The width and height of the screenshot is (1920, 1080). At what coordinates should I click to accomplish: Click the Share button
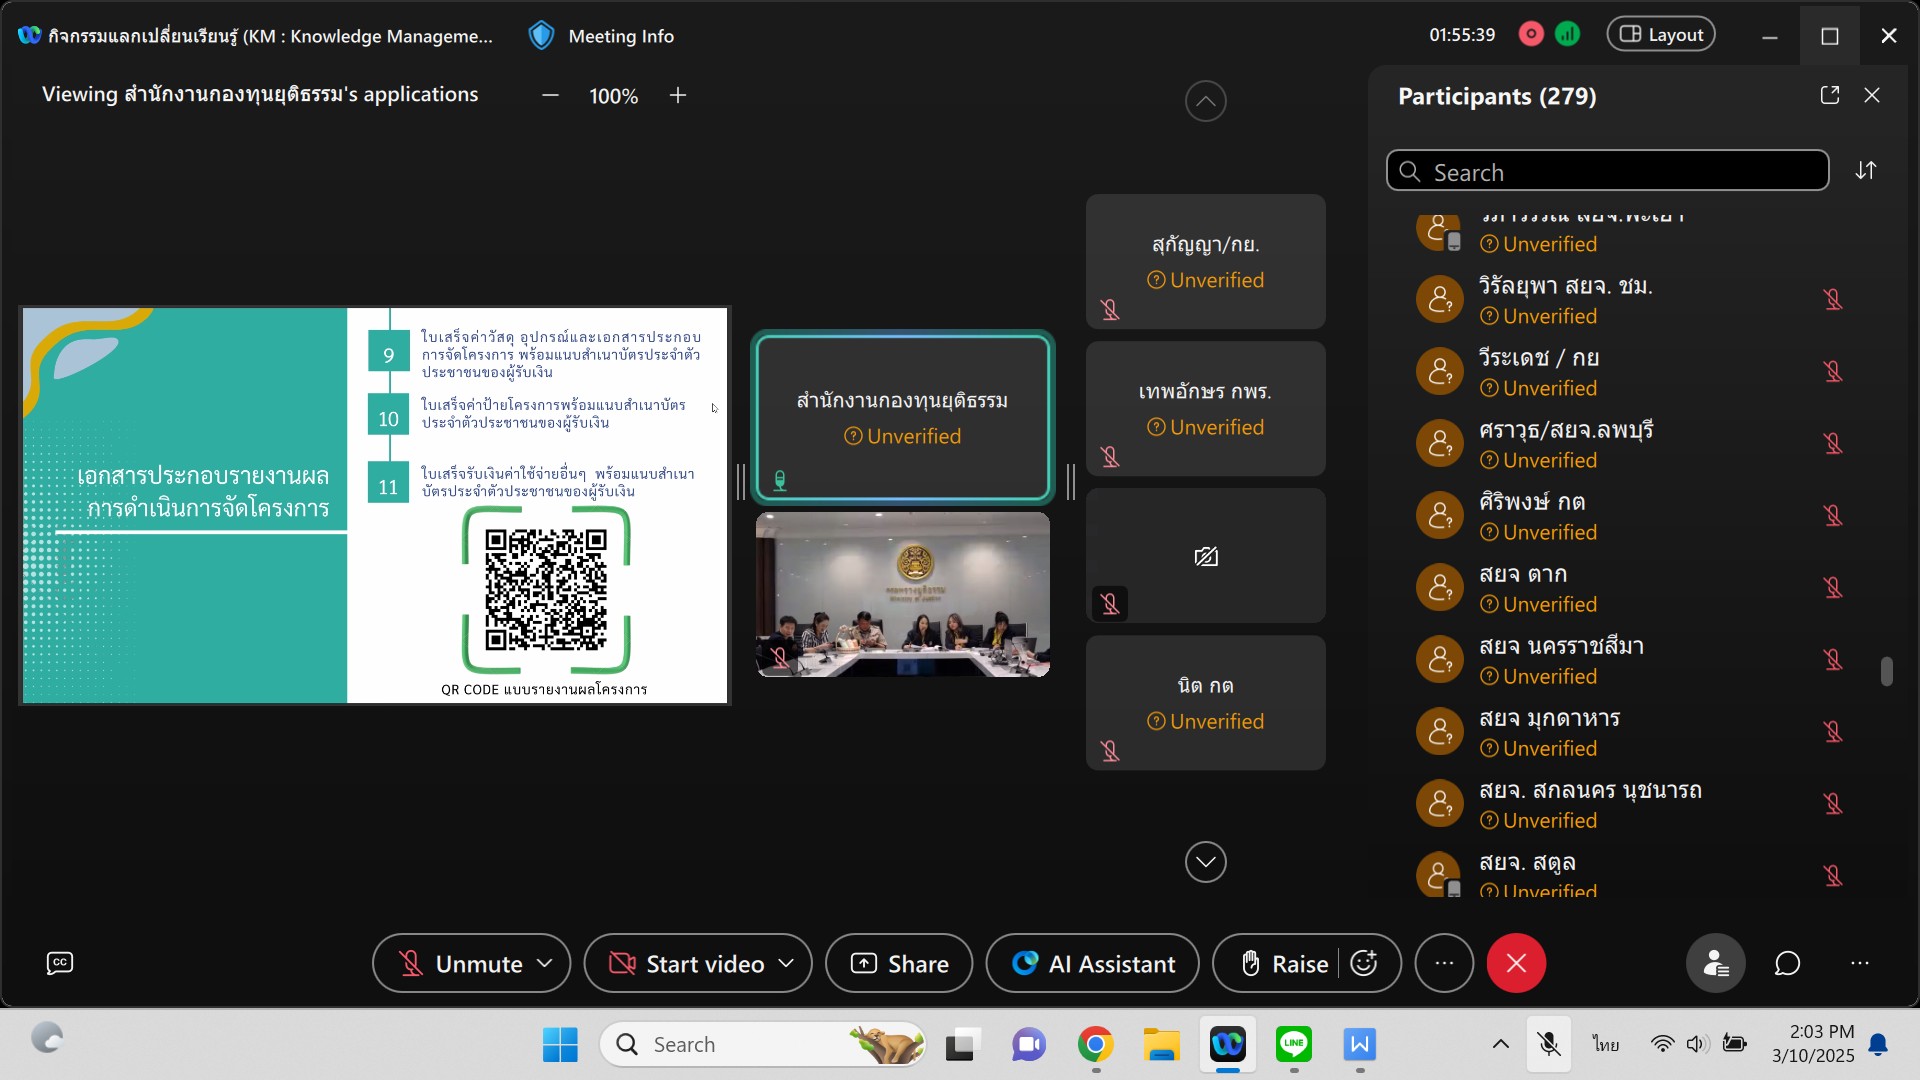898,963
